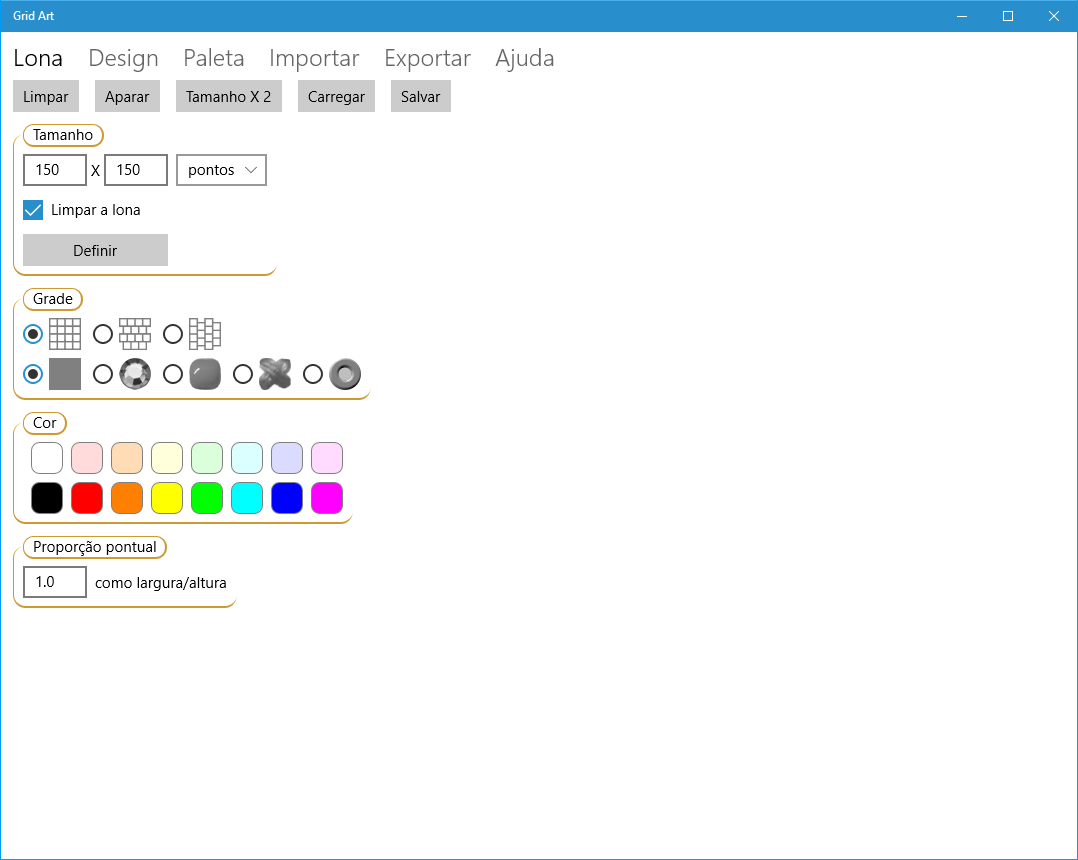The image size is (1078, 860).
Task: Switch to the Lona tab
Action: [x=38, y=58]
